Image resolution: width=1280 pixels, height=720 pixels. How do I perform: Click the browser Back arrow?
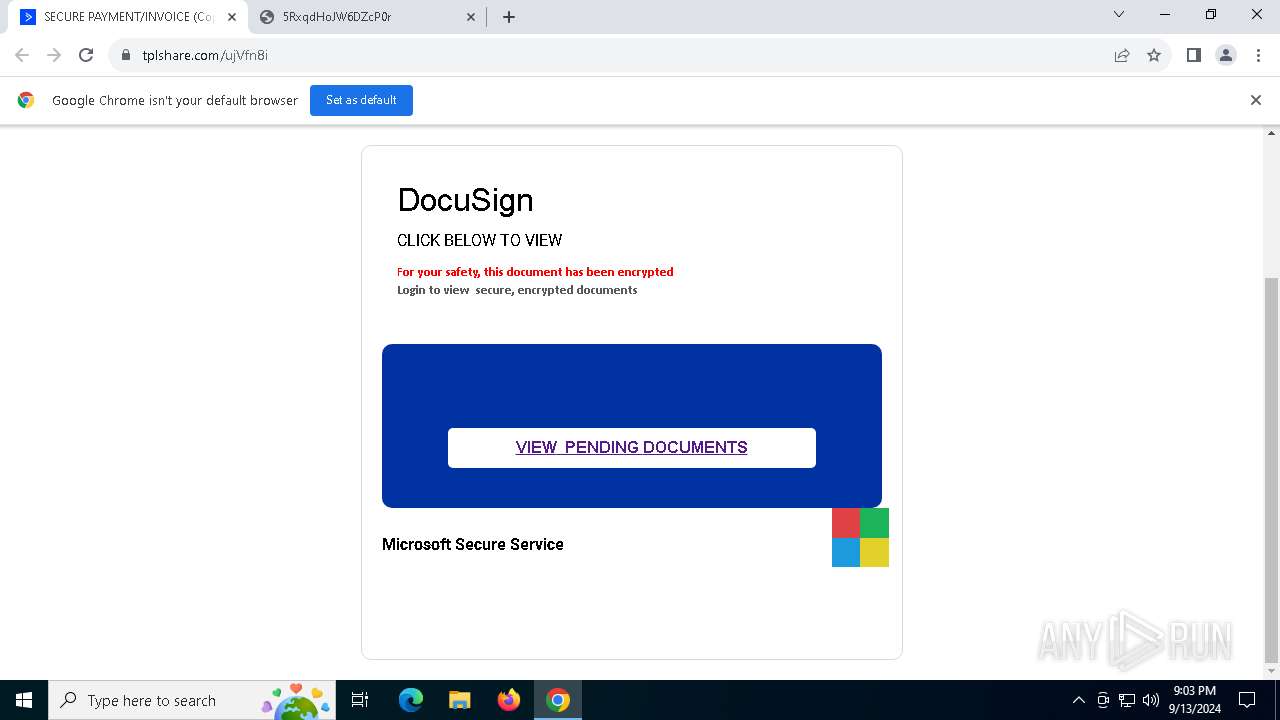22,55
